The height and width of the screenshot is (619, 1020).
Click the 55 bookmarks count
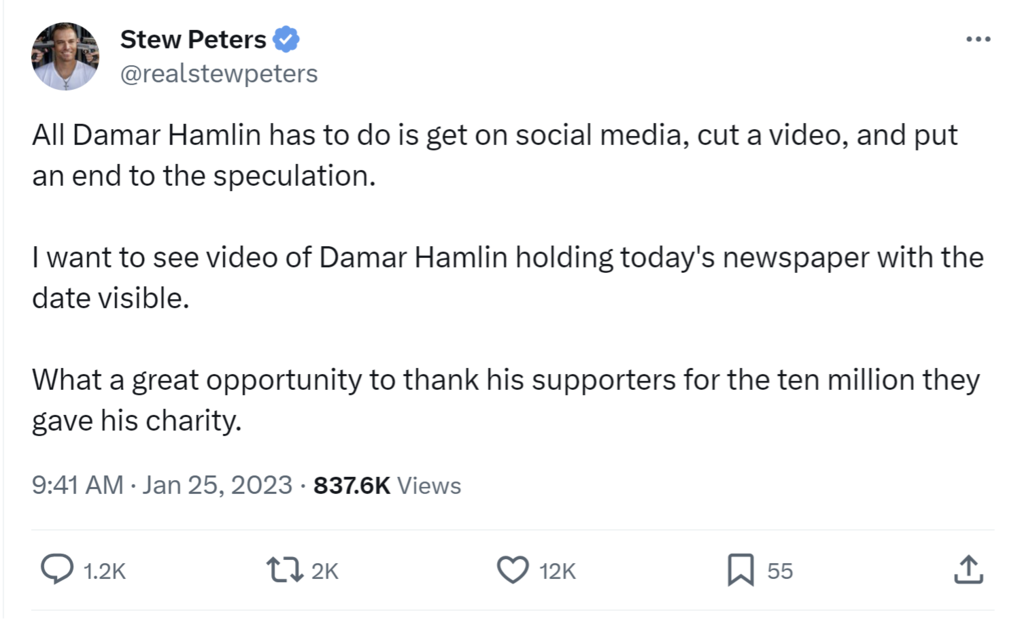(x=780, y=571)
